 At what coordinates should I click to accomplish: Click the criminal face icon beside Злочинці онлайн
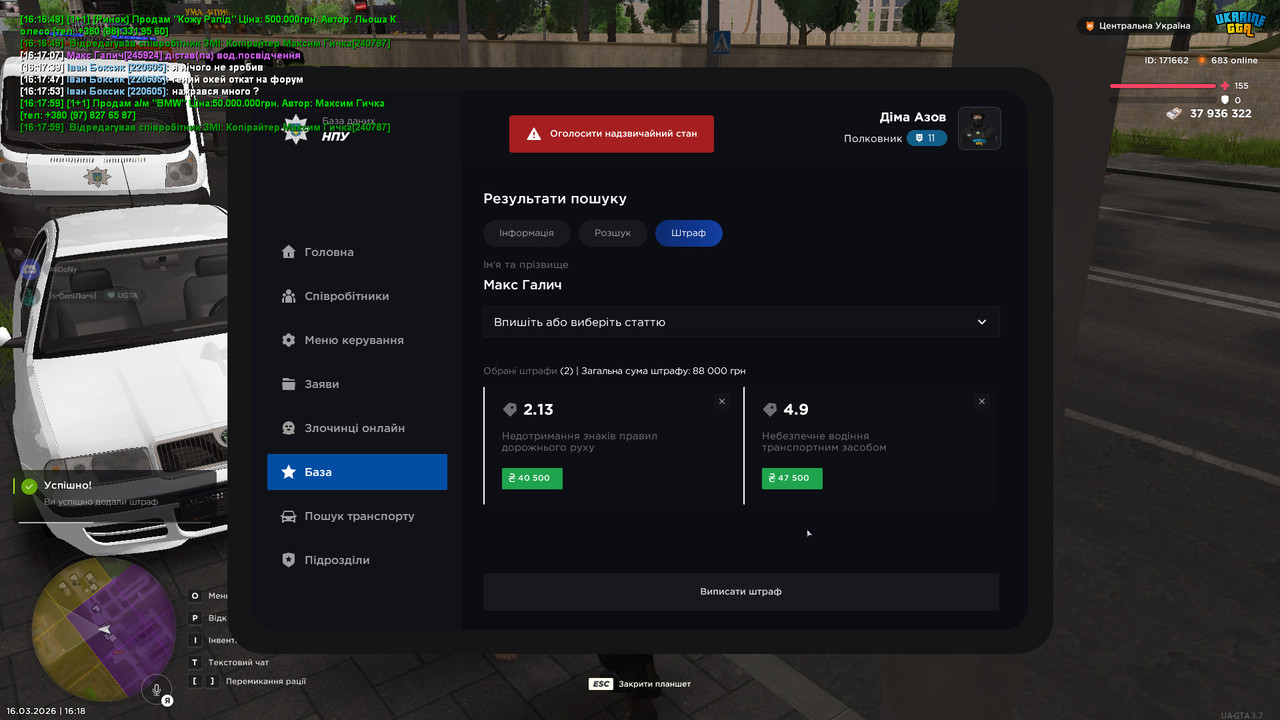pyautogui.click(x=289, y=428)
